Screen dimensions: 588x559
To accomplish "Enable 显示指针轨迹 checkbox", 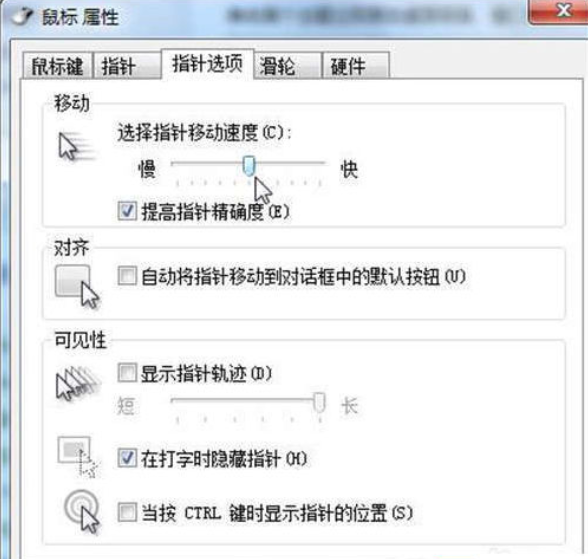I will coord(127,373).
